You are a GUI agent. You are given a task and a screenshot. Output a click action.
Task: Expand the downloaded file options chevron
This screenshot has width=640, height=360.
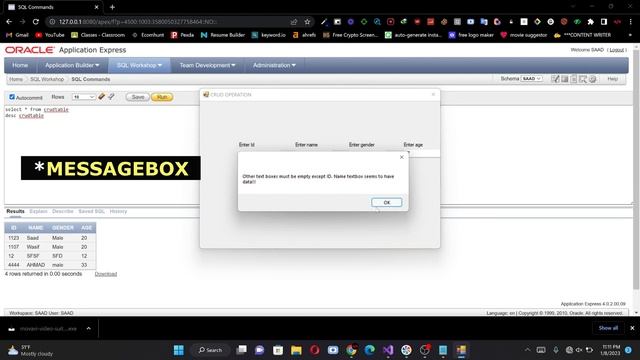point(89,328)
